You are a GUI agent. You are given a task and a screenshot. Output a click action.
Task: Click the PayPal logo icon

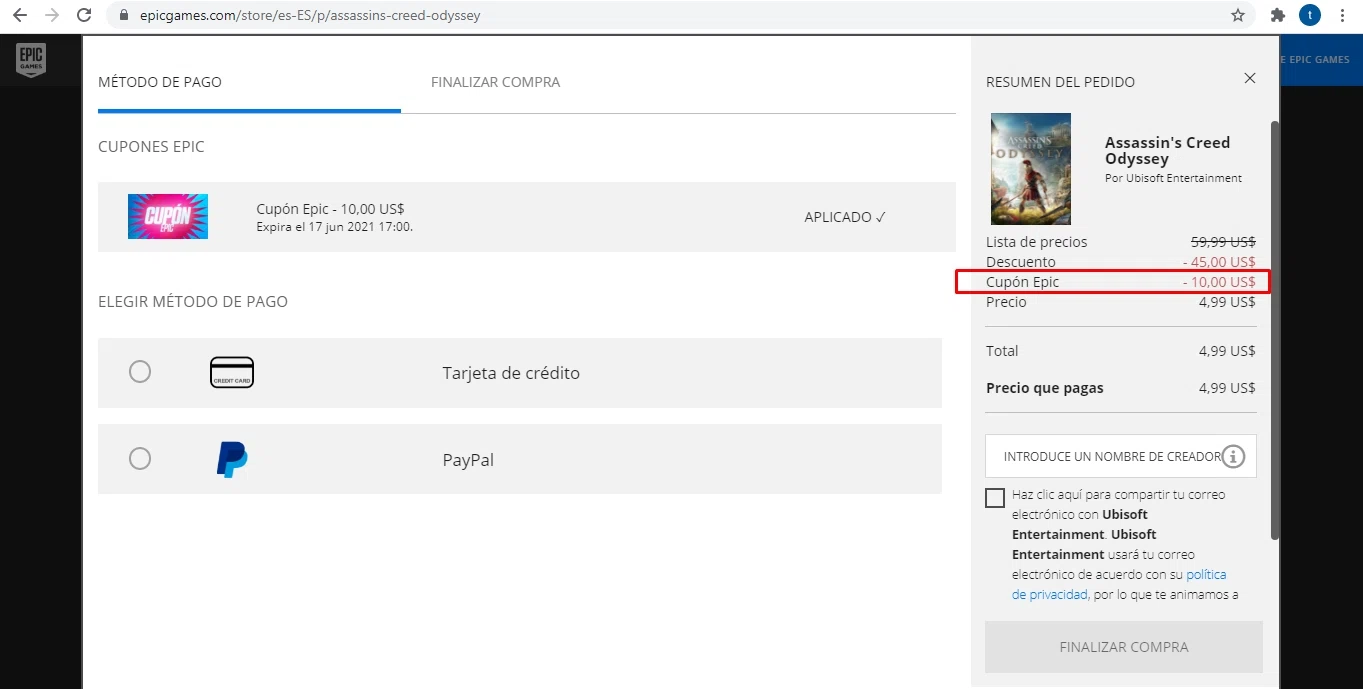point(232,460)
